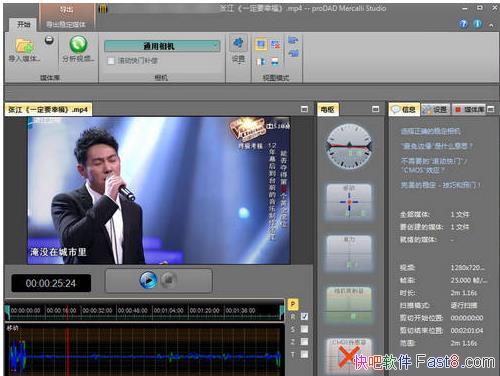
Task: Select the lower-left view mode icon
Action: 261,61
